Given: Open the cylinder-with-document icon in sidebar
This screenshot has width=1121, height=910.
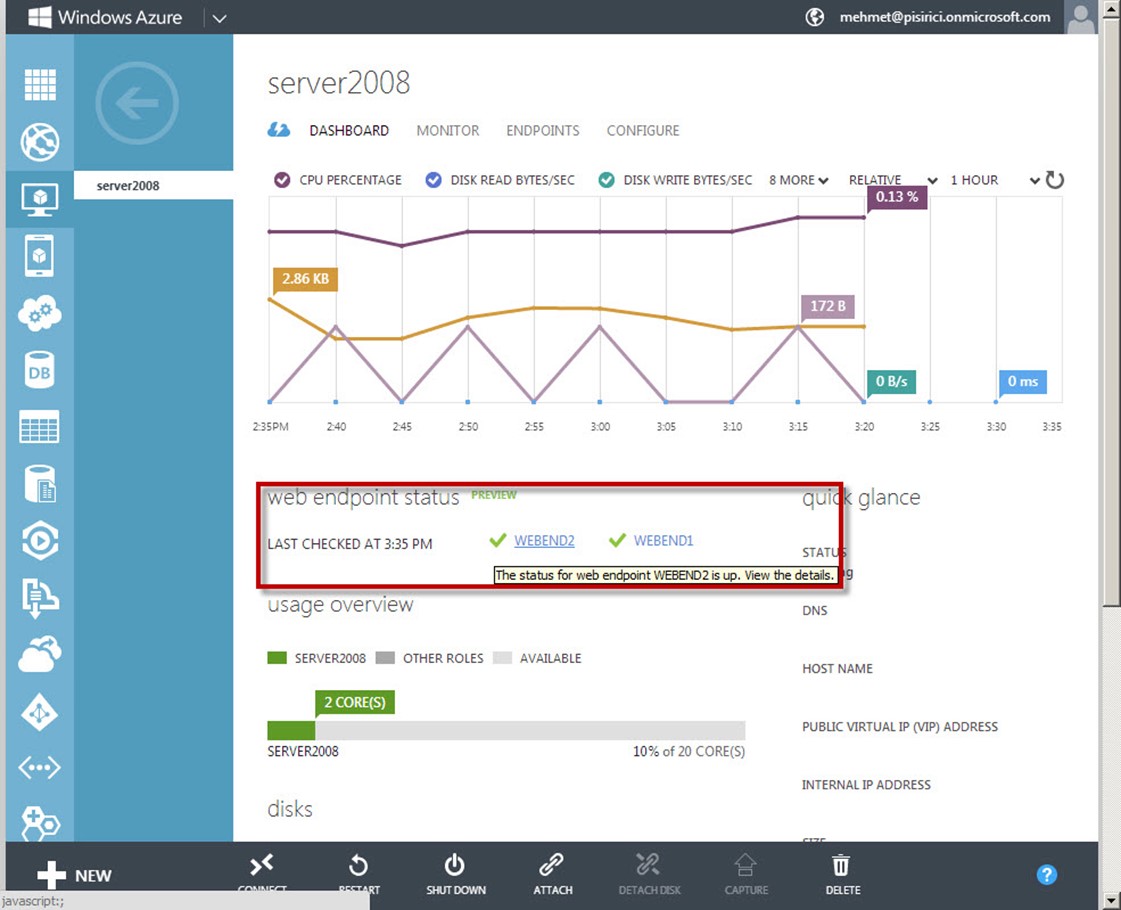Looking at the screenshot, I should 40,484.
